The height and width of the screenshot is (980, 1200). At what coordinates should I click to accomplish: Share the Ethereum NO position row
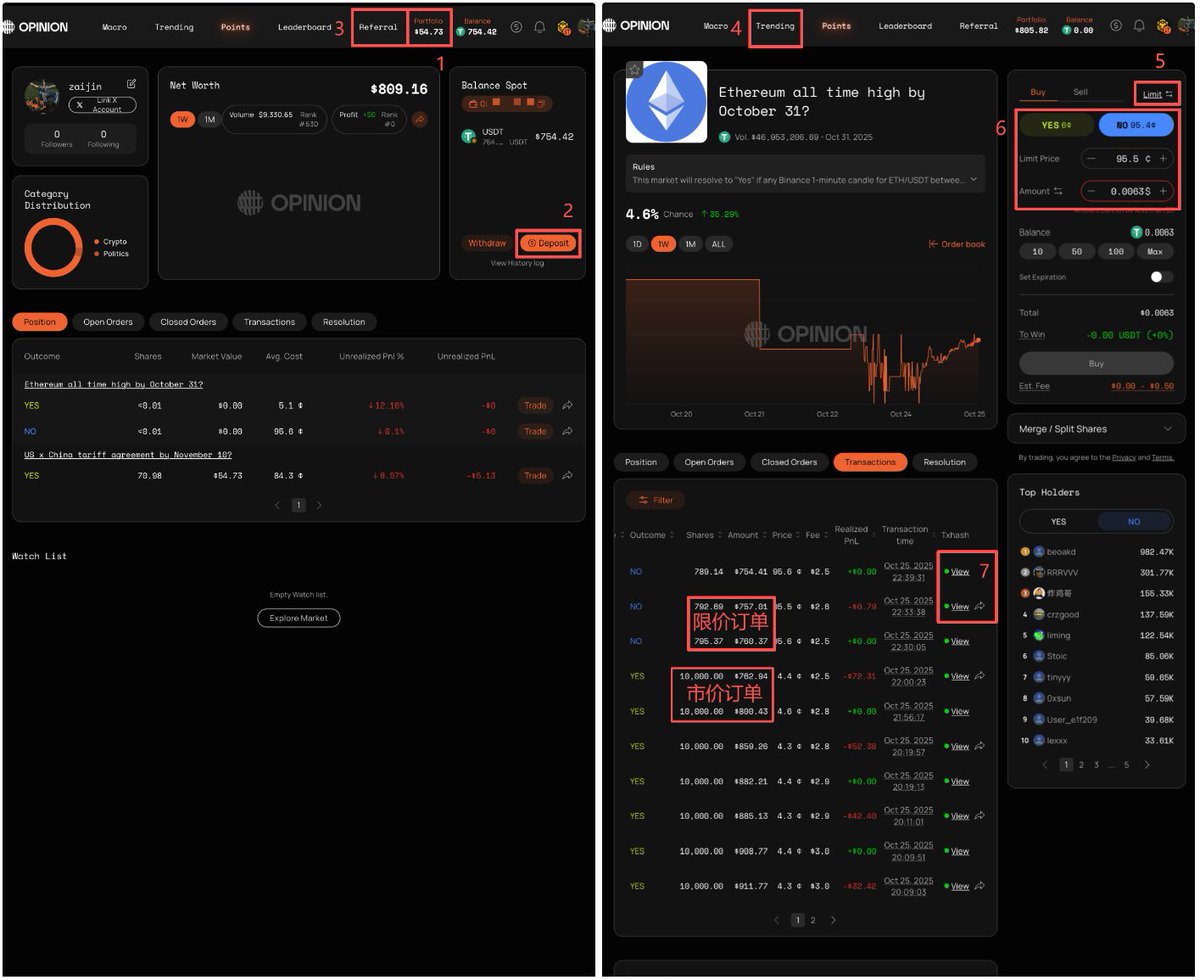point(567,431)
